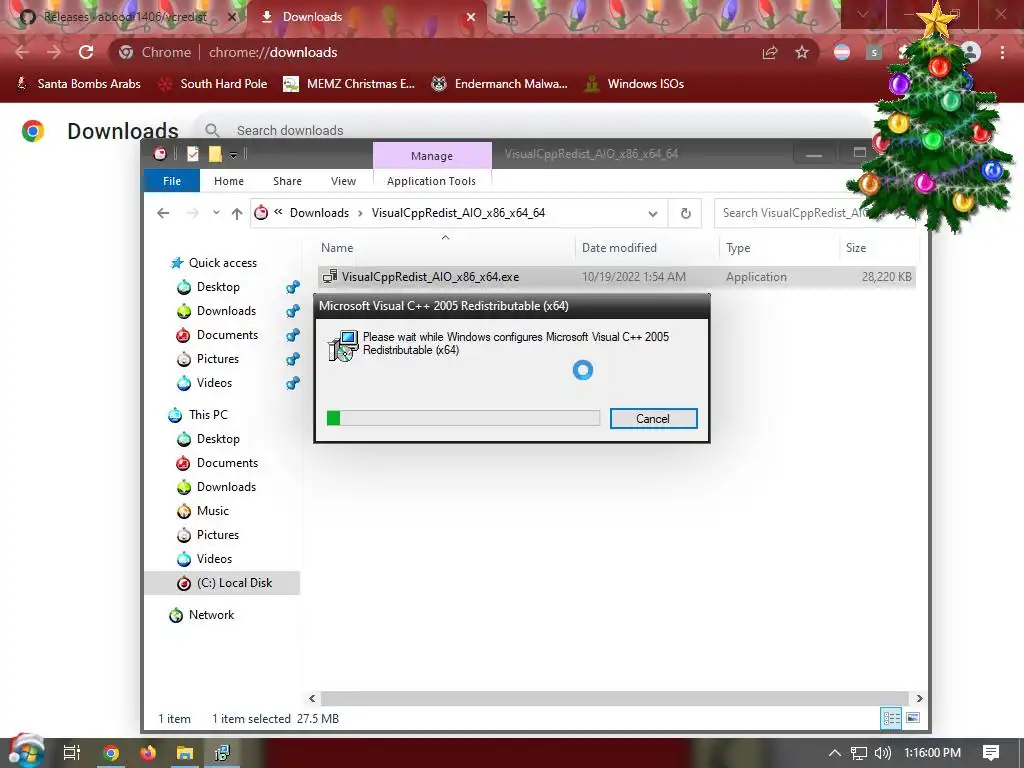Image resolution: width=1024 pixels, height=768 pixels.
Task: Cancel the Visual C++ 2005 installation
Action: point(653,419)
